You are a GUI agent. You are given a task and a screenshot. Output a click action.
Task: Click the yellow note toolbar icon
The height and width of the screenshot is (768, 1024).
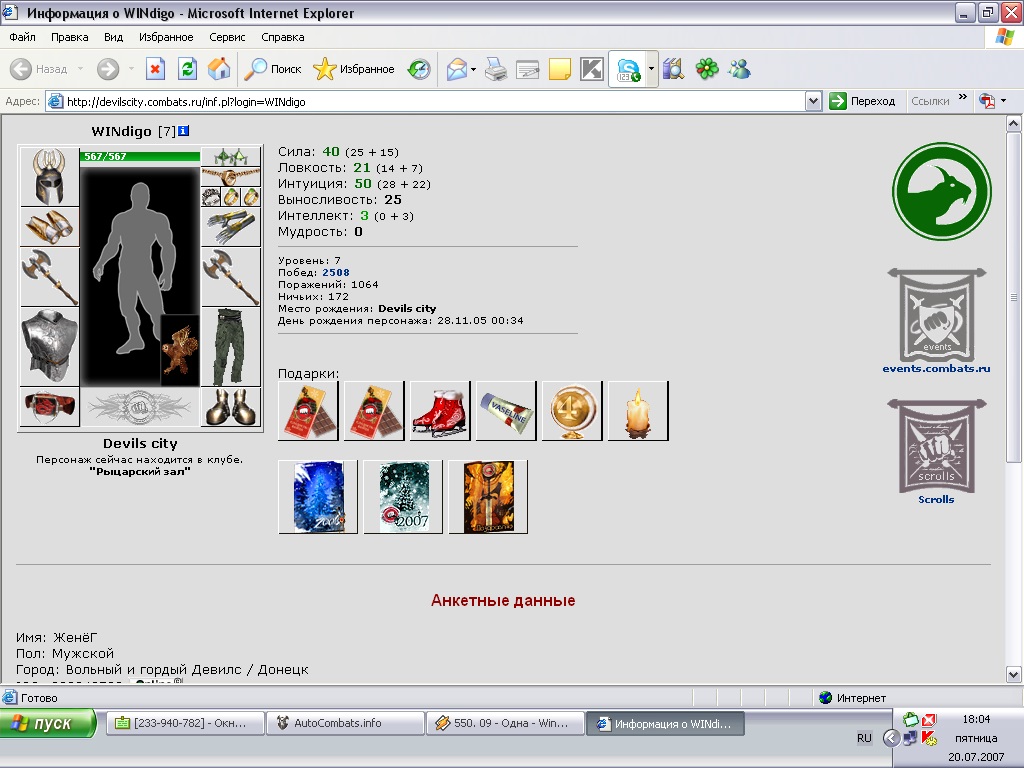pos(560,69)
